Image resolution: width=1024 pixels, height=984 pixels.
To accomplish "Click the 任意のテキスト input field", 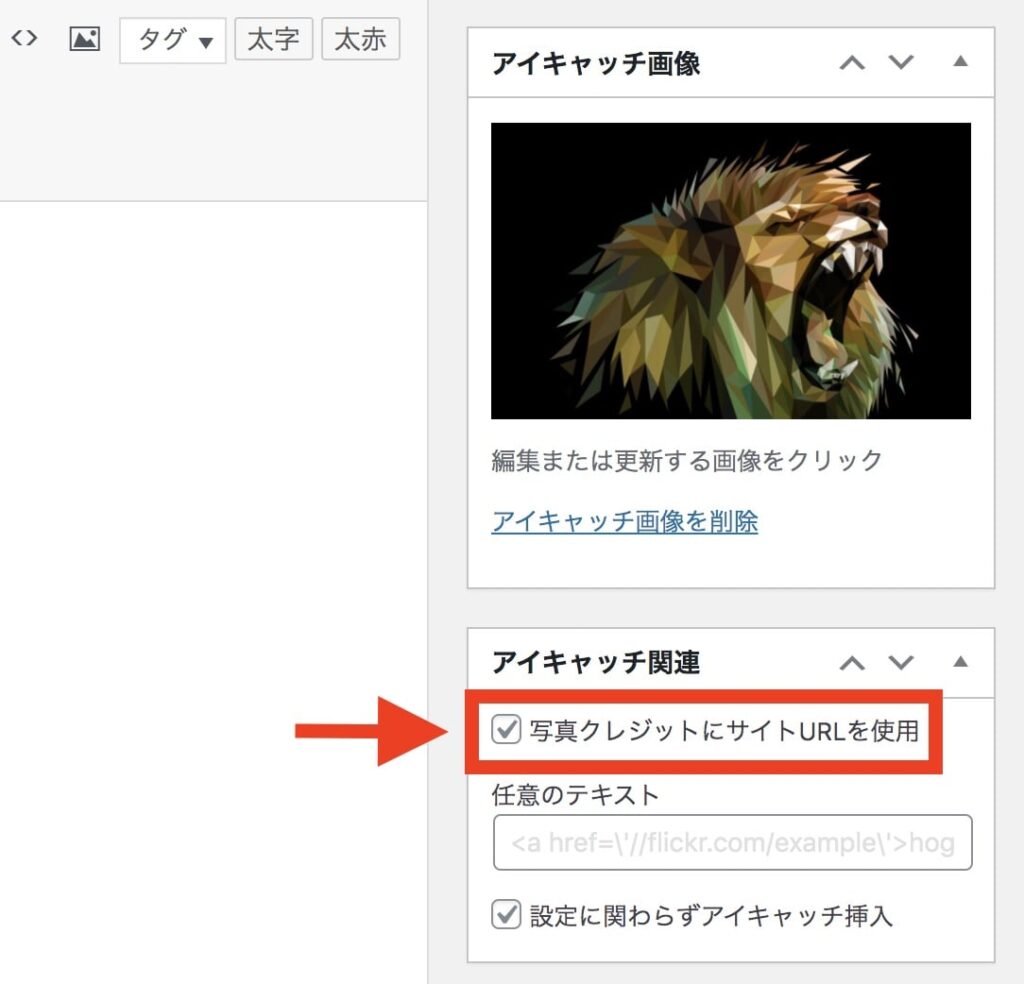I will pyautogui.click(x=733, y=842).
